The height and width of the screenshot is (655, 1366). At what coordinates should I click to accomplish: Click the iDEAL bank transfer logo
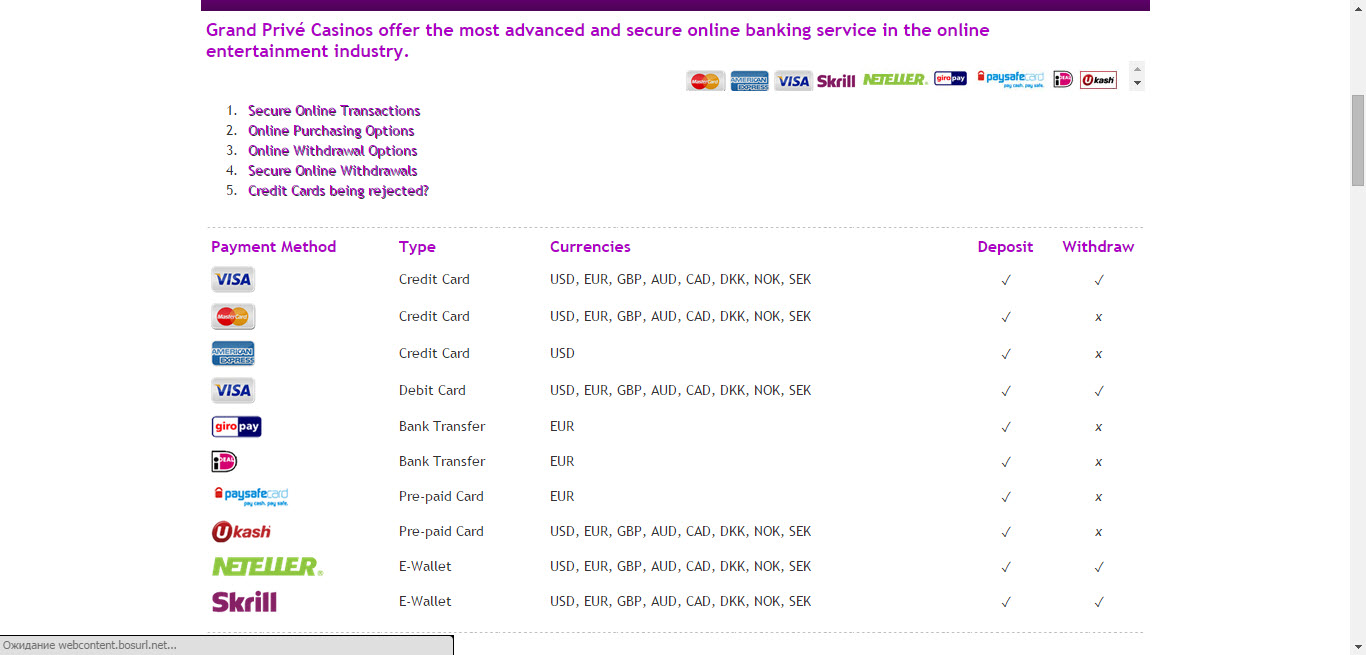(x=224, y=461)
